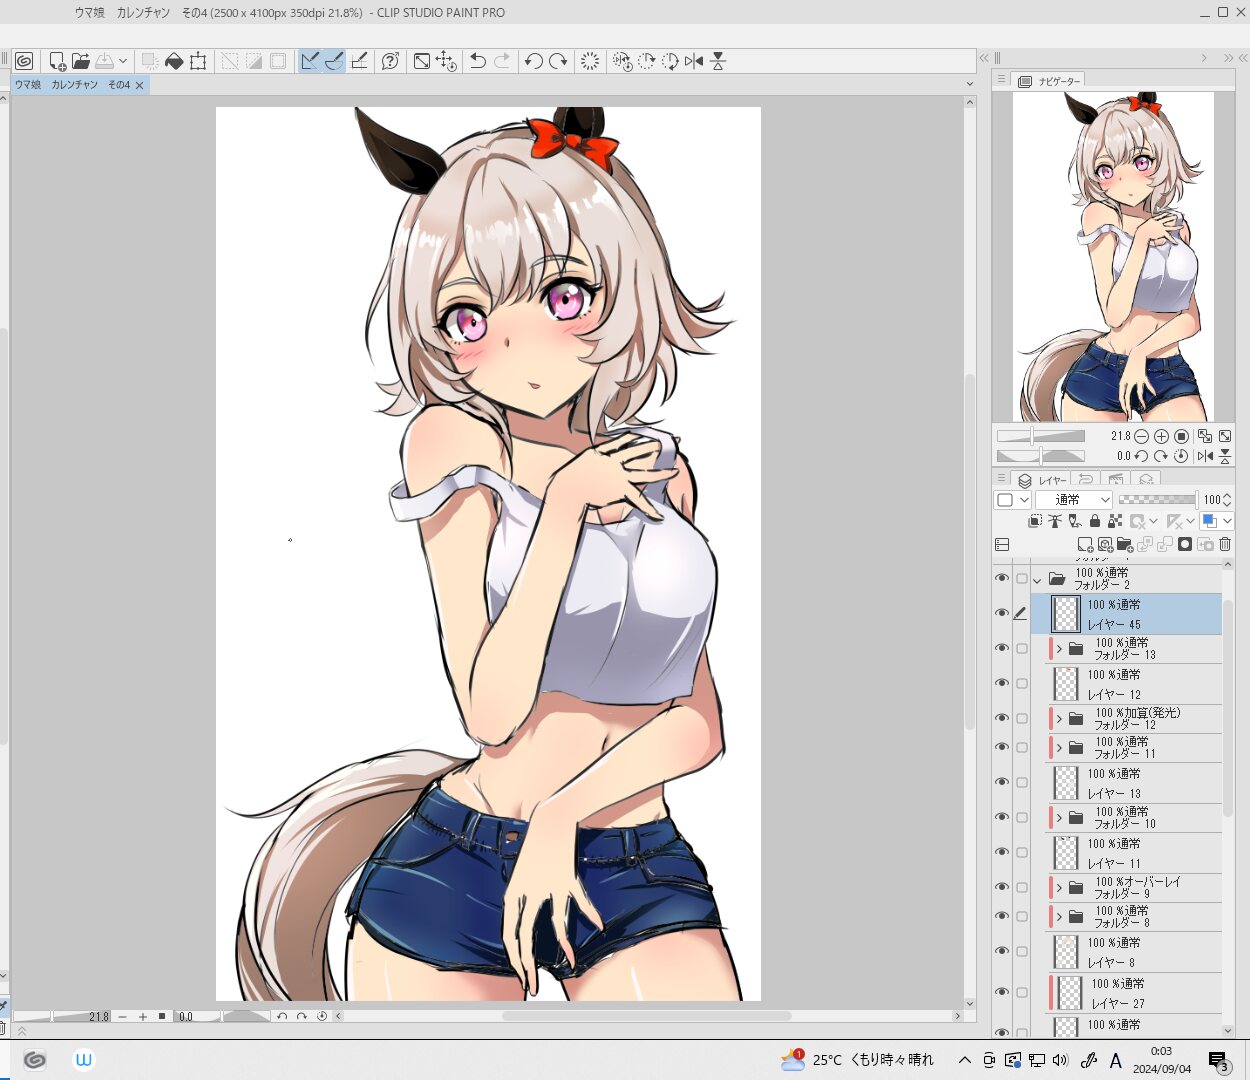Image resolution: width=1250 pixels, height=1080 pixels.
Task: Expand フォルダー 12 加算(発光) folder
Action: [x=1059, y=719]
